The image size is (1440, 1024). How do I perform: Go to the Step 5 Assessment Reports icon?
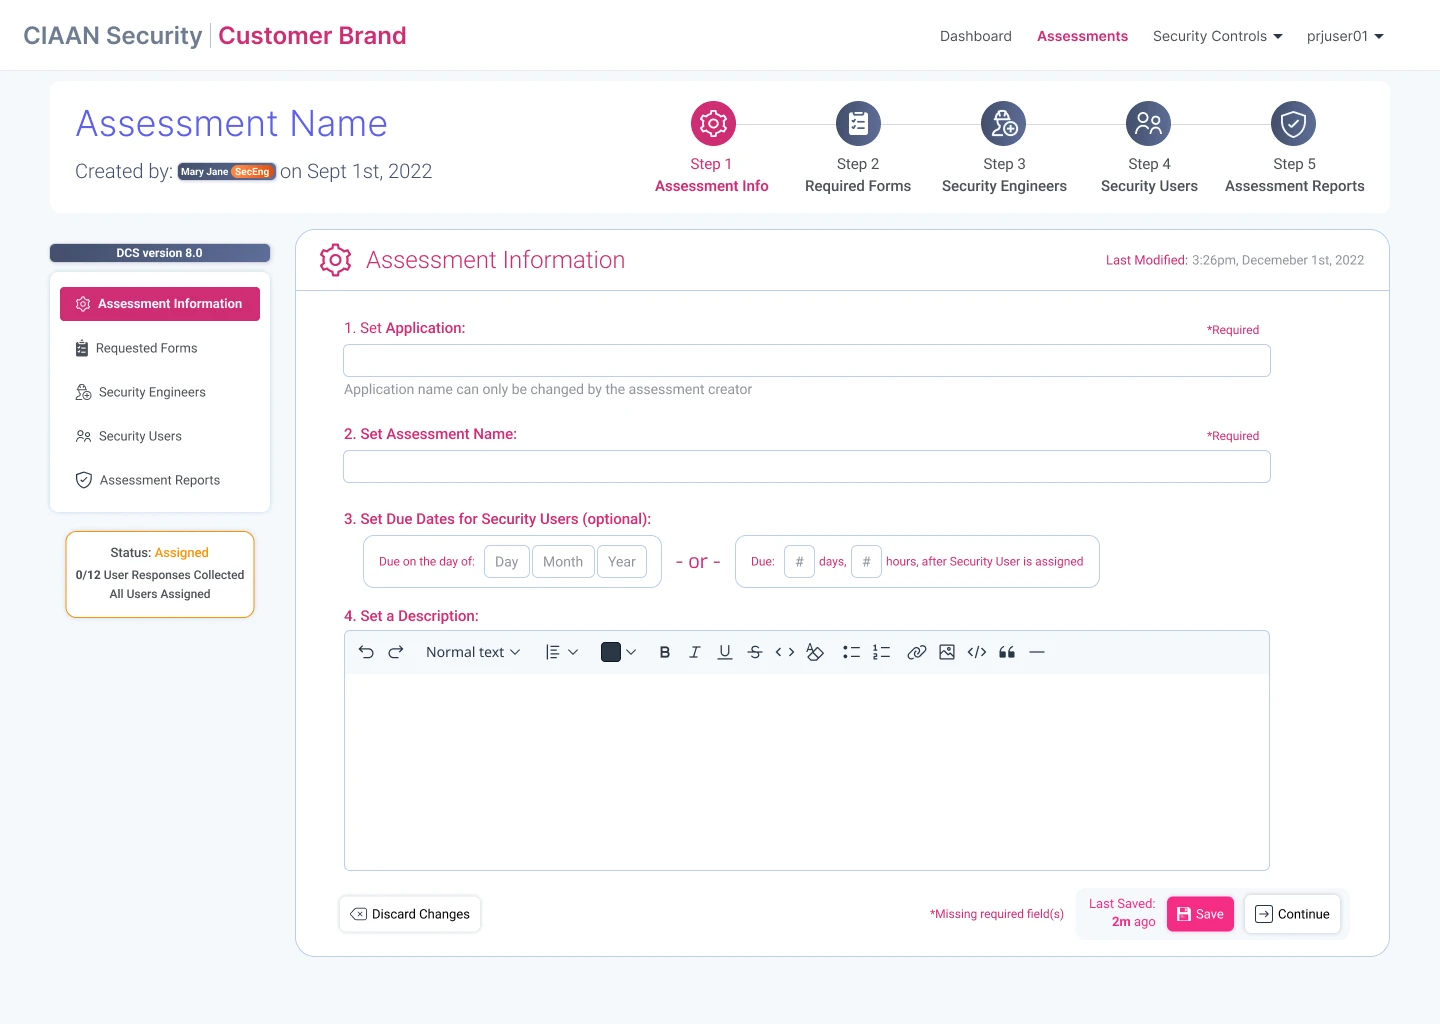coord(1293,124)
